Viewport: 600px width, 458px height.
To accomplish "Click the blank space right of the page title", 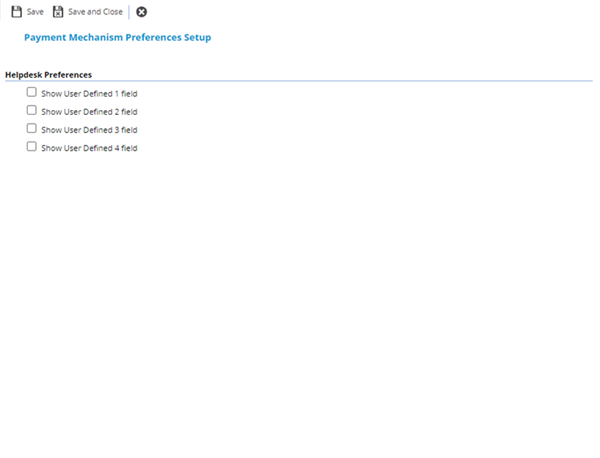I will pos(400,37).
